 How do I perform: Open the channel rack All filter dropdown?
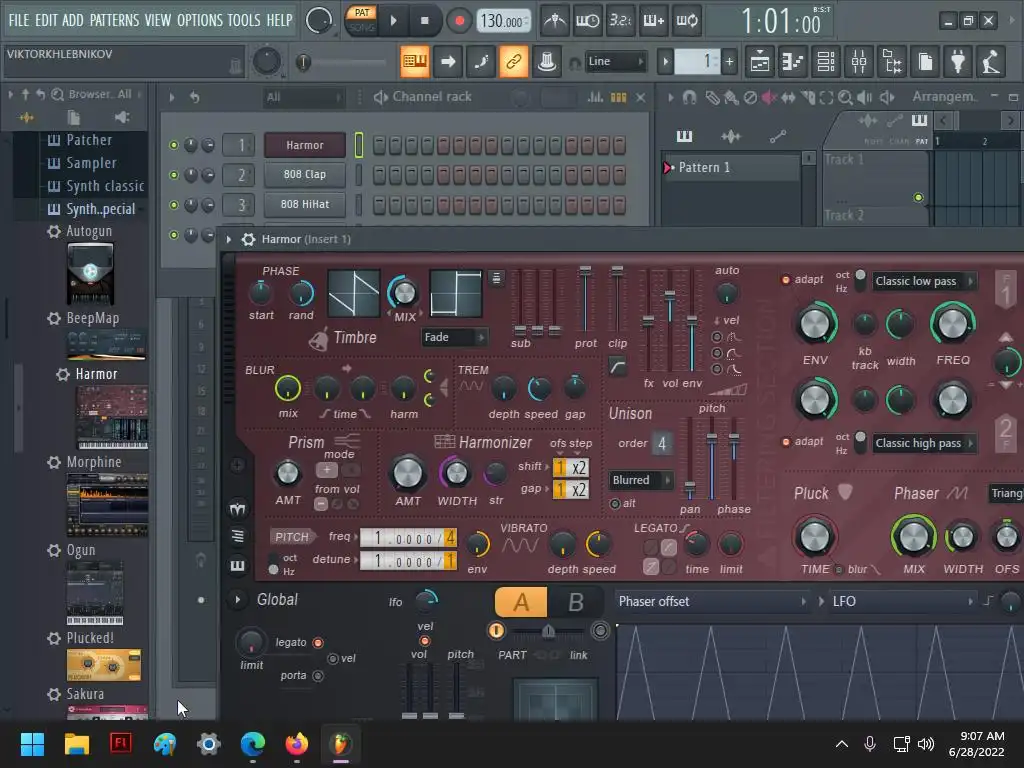point(303,97)
